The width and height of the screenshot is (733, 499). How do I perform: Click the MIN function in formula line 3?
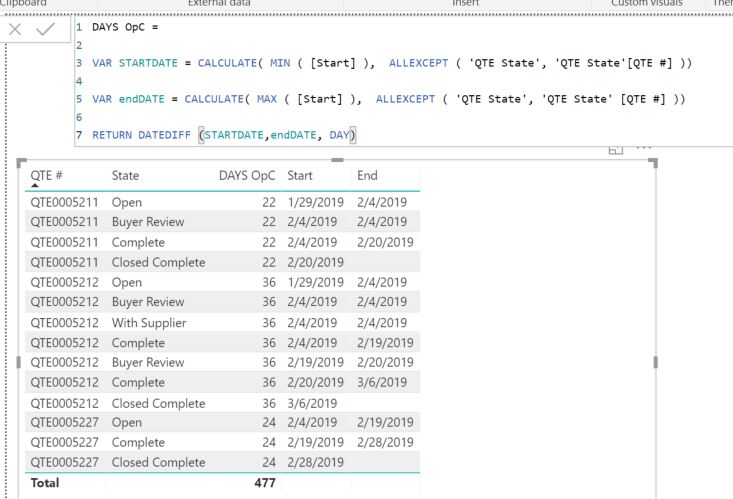click(x=280, y=63)
